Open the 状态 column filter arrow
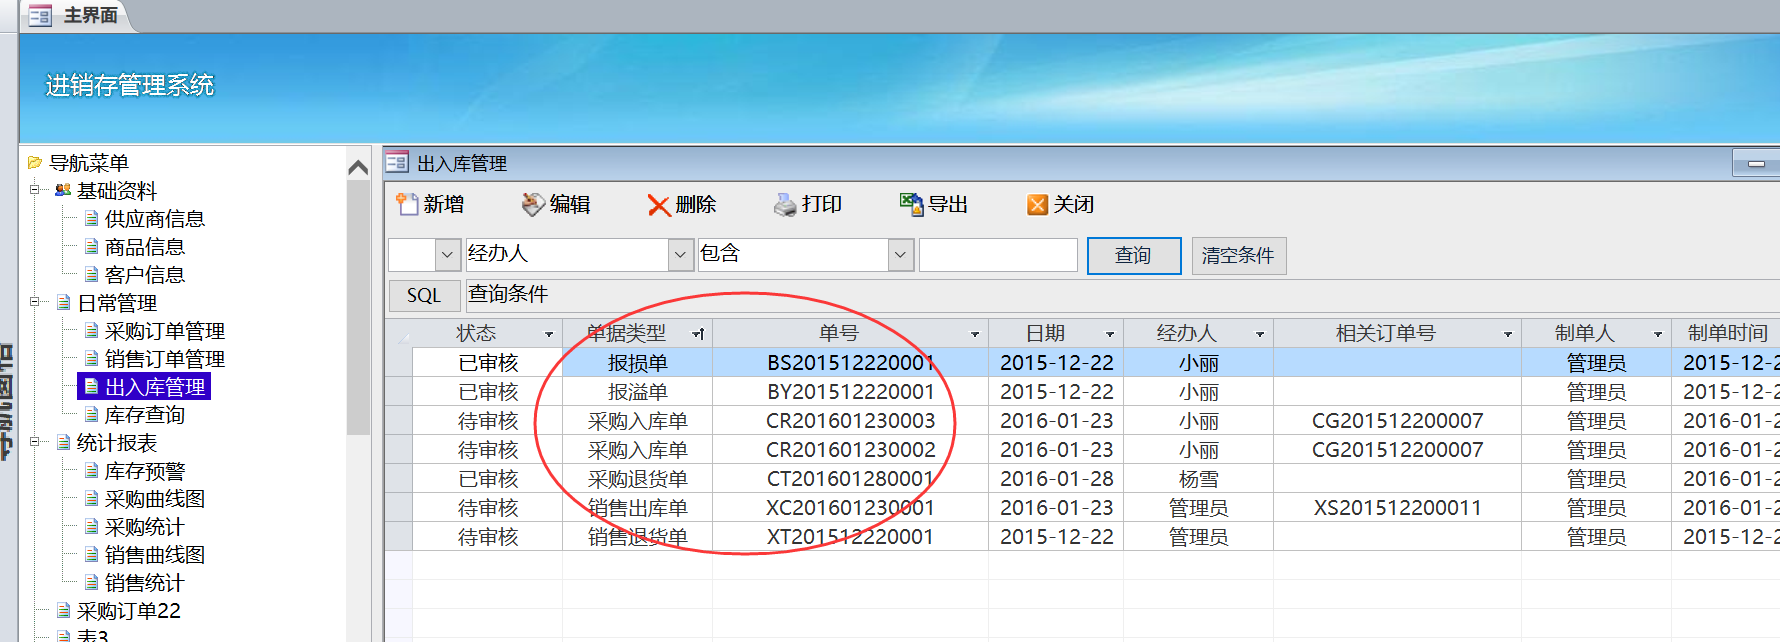The image size is (1780, 642). 548,334
